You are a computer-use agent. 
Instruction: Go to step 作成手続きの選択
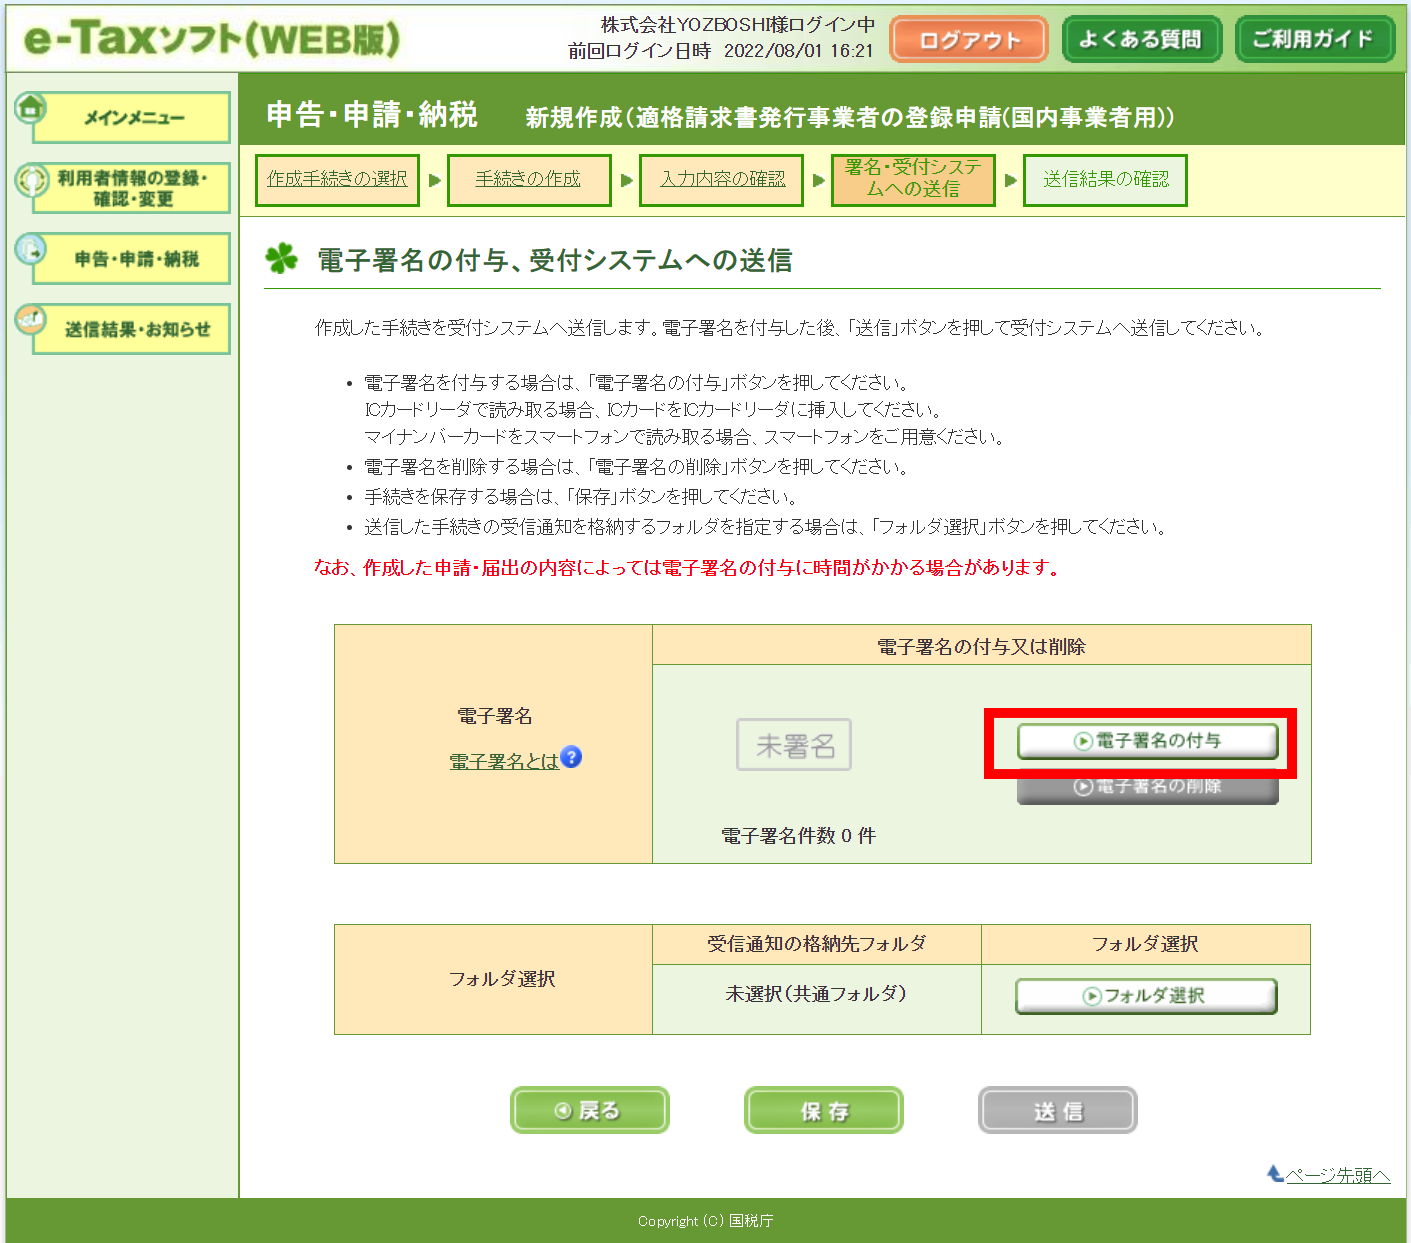(337, 180)
